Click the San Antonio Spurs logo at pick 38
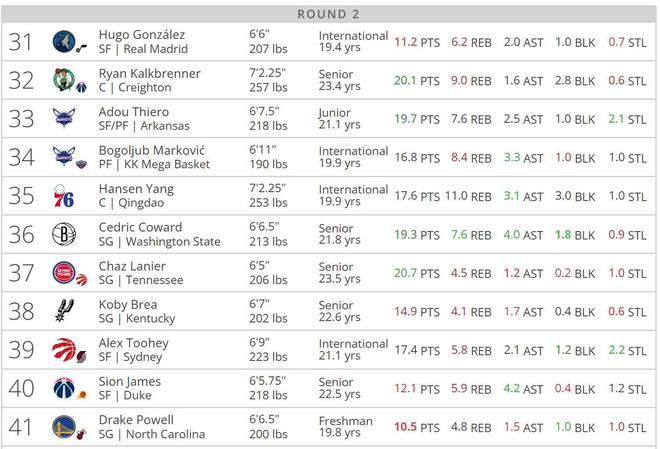Image resolution: width=660 pixels, height=449 pixels. point(64,312)
